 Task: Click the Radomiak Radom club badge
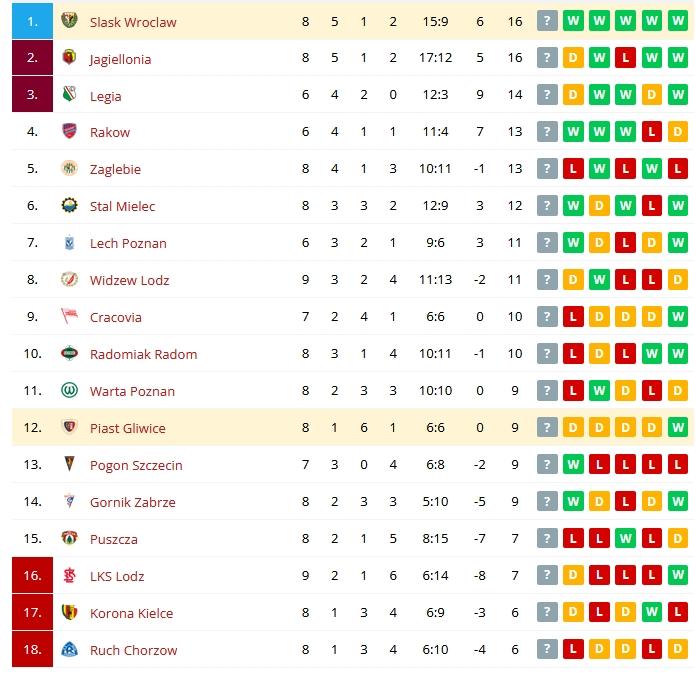pos(69,353)
